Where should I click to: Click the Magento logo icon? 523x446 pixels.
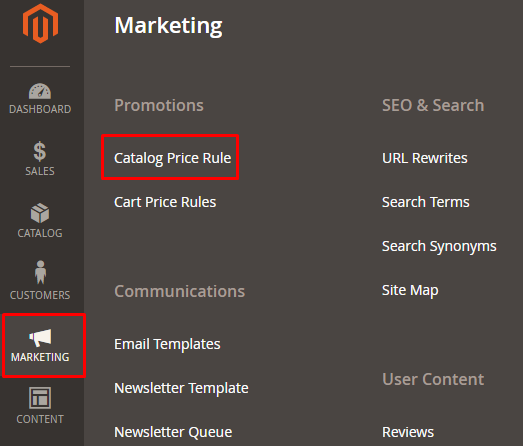pyautogui.click(x=40, y=23)
